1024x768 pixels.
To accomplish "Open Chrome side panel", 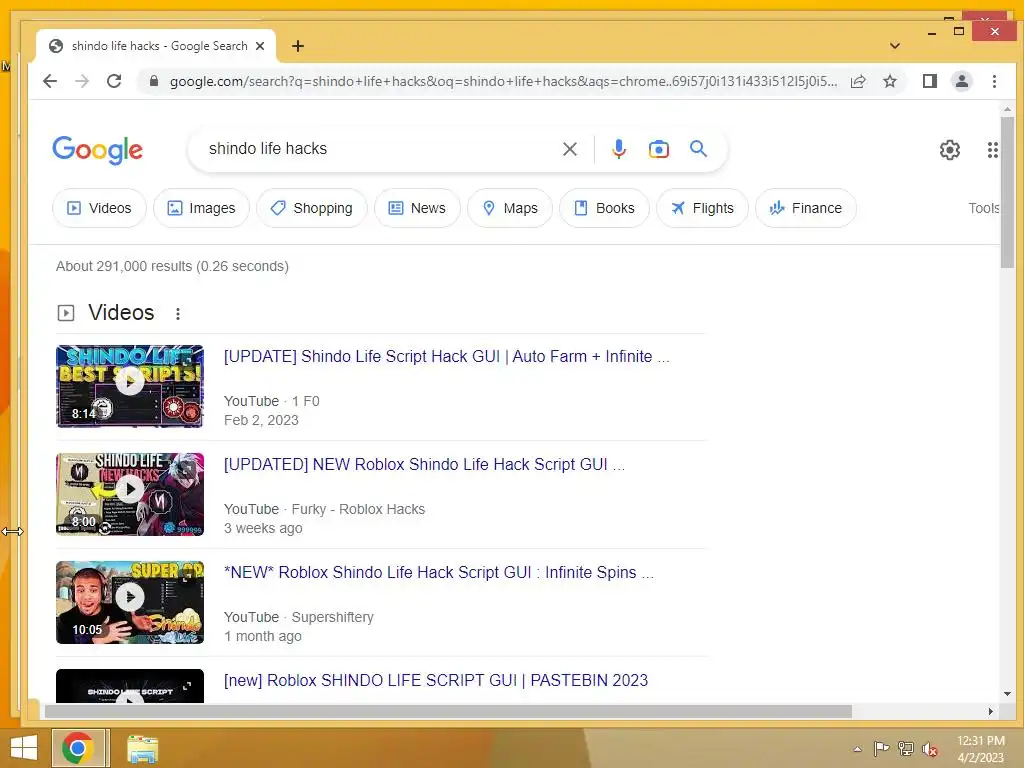I will 930,81.
